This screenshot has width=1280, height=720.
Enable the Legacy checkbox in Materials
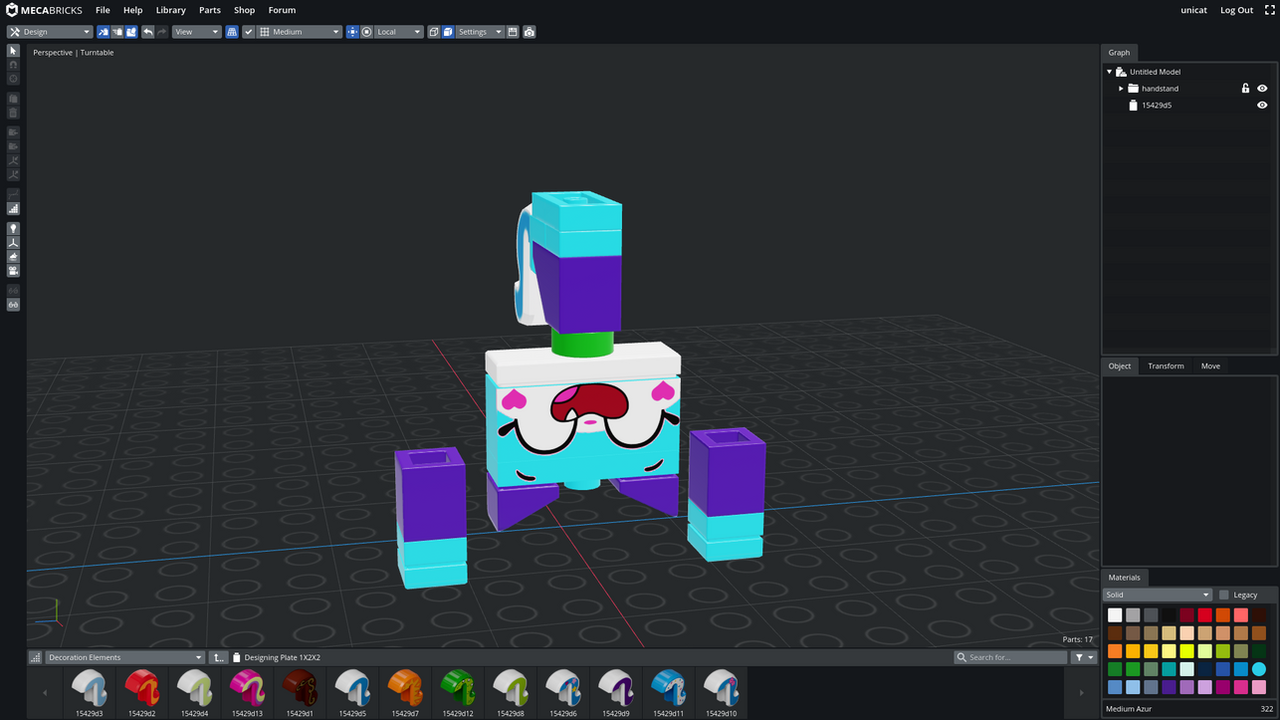[1224, 595]
